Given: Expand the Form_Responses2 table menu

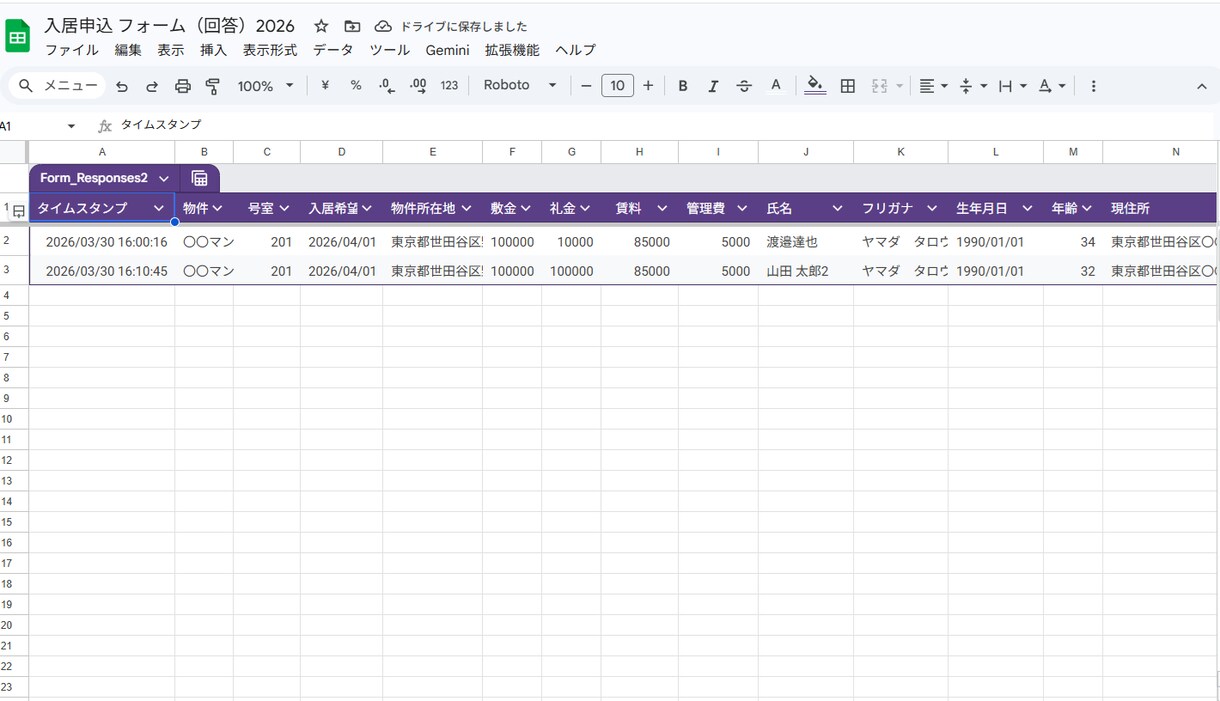Looking at the screenshot, I should (164, 178).
